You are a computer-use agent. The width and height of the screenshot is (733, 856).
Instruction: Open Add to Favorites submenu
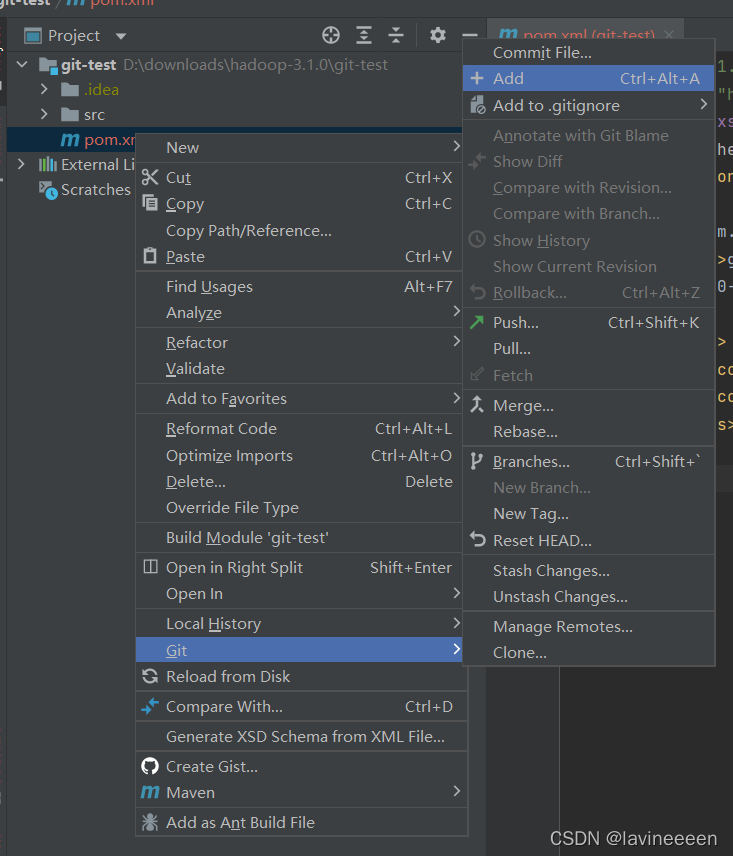coord(299,399)
